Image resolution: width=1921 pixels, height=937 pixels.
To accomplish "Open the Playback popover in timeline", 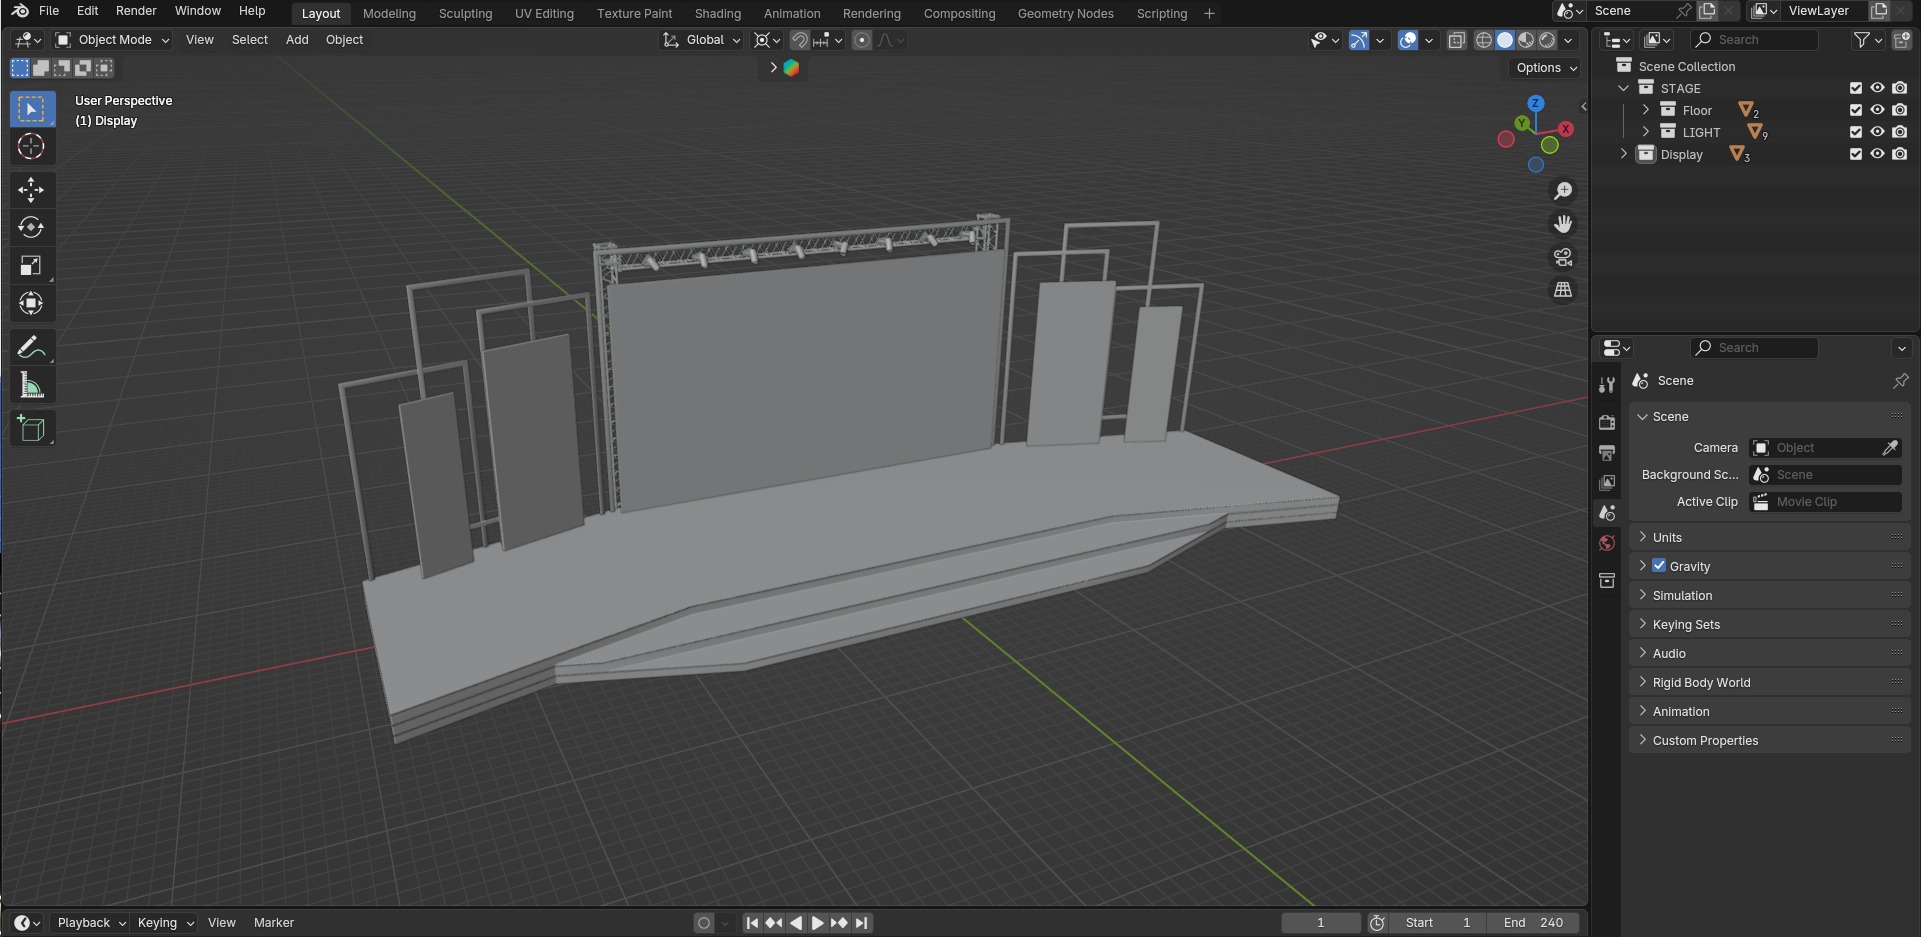I will pyautogui.click(x=91, y=923).
